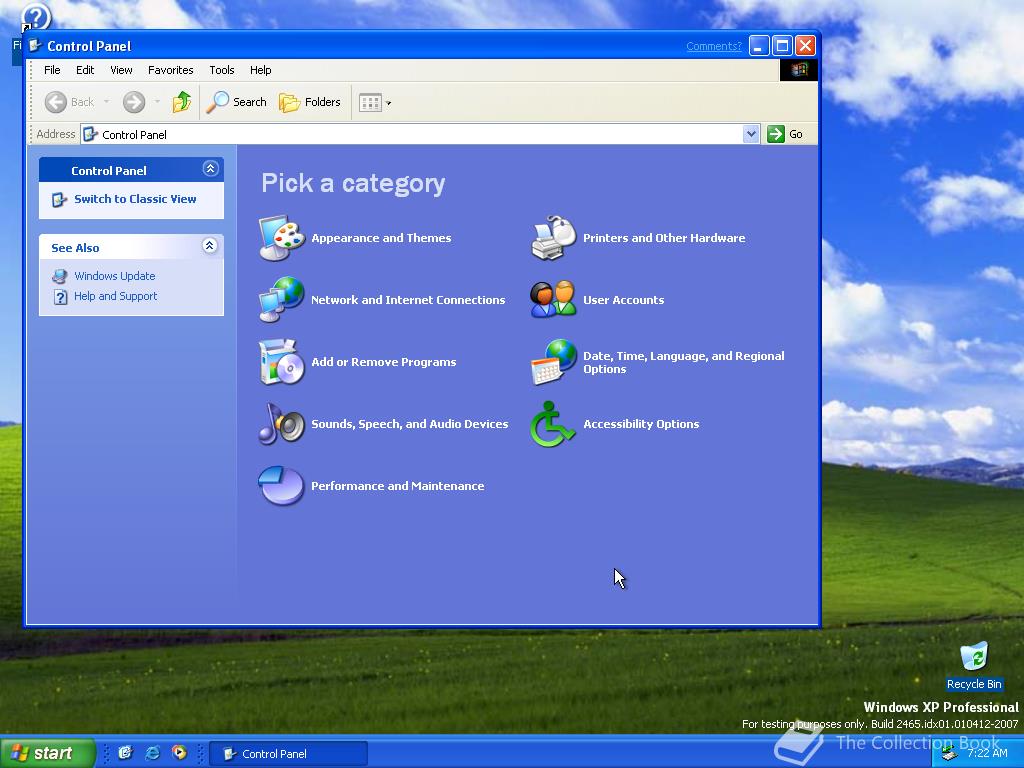Image resolution: width=1024 pixels, height=768 pixels.
Task: Open the Tools menu
Action: coord(221,70)
